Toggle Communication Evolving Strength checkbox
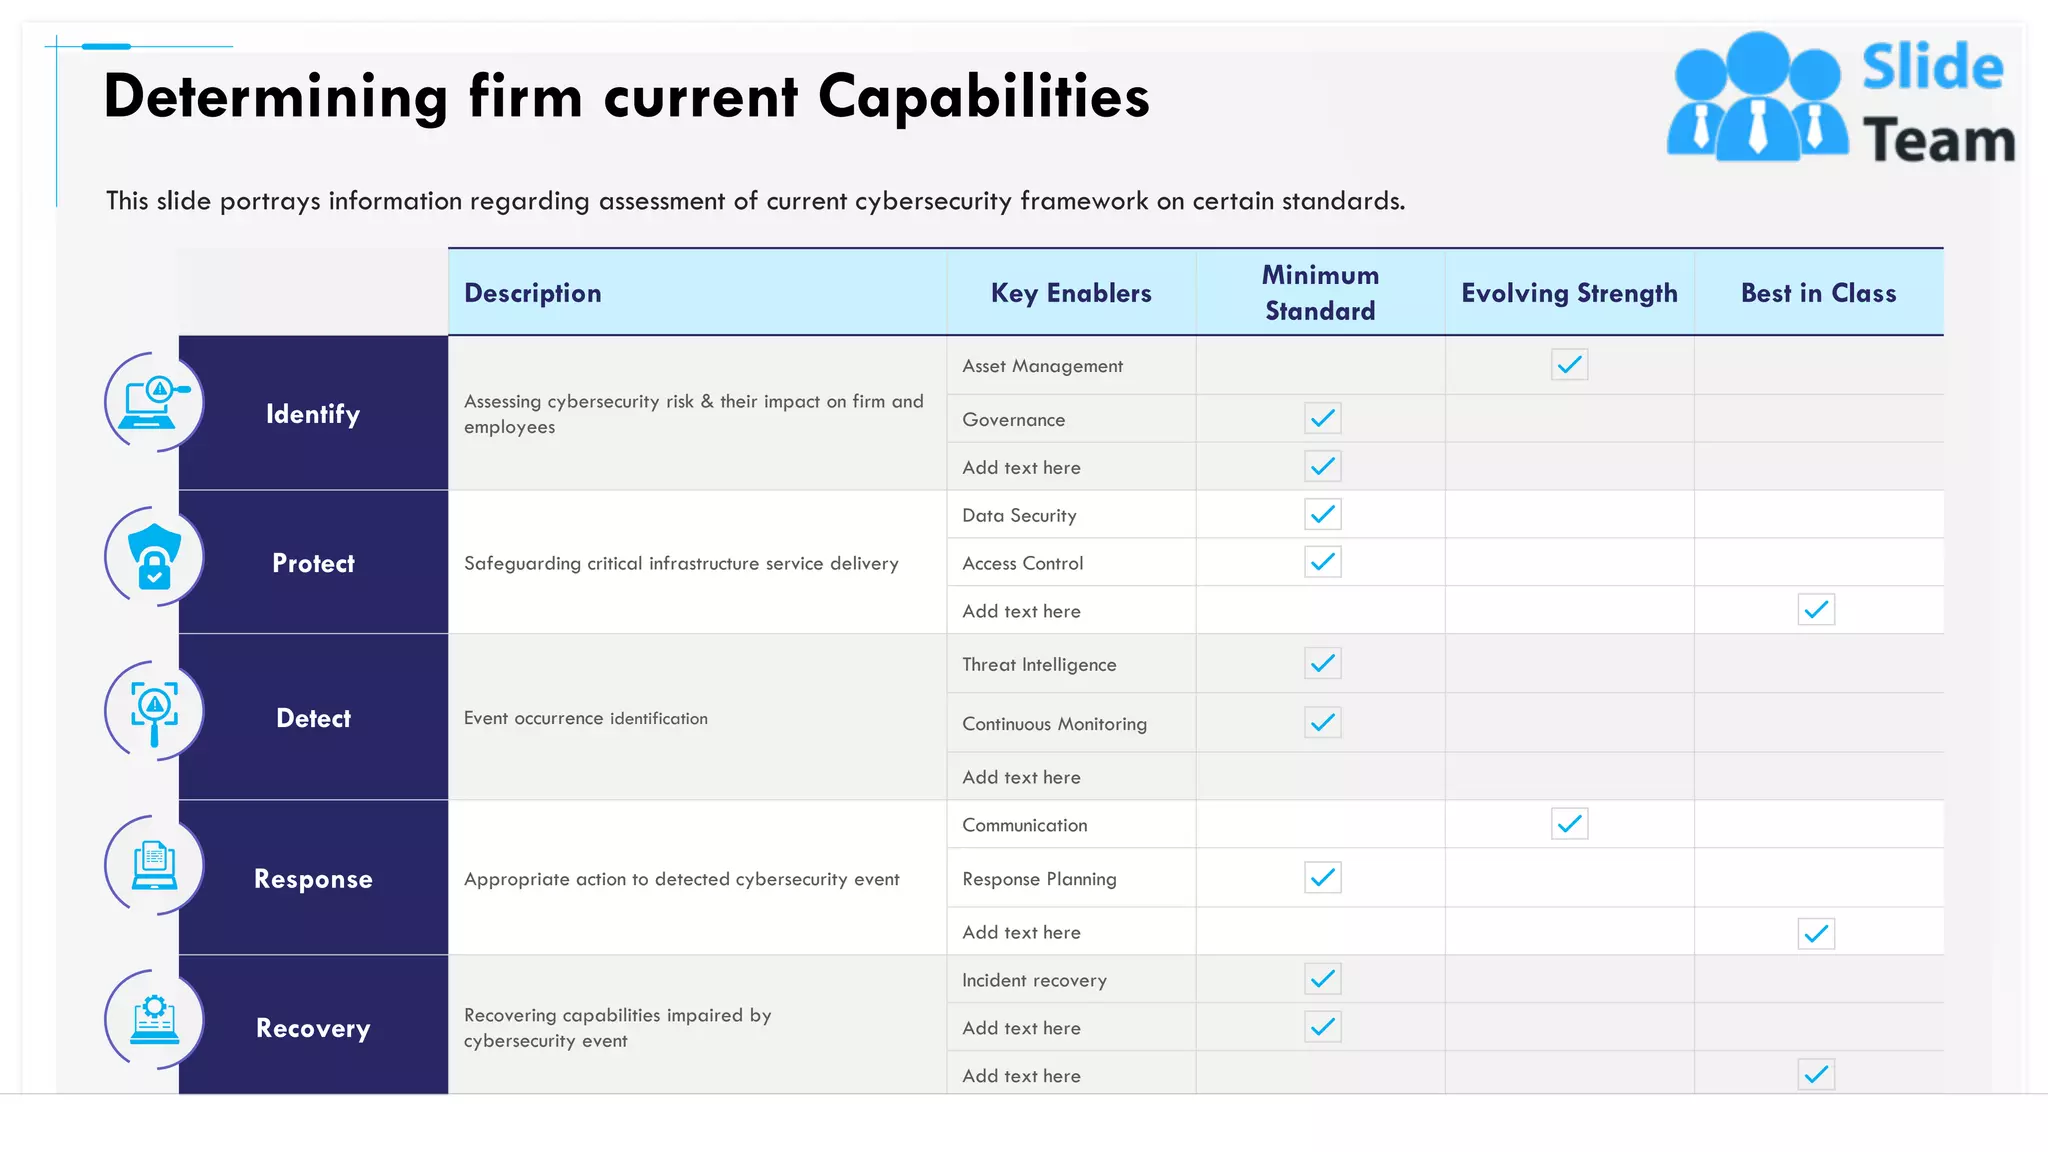2048x1152 pixels. 1569,824
